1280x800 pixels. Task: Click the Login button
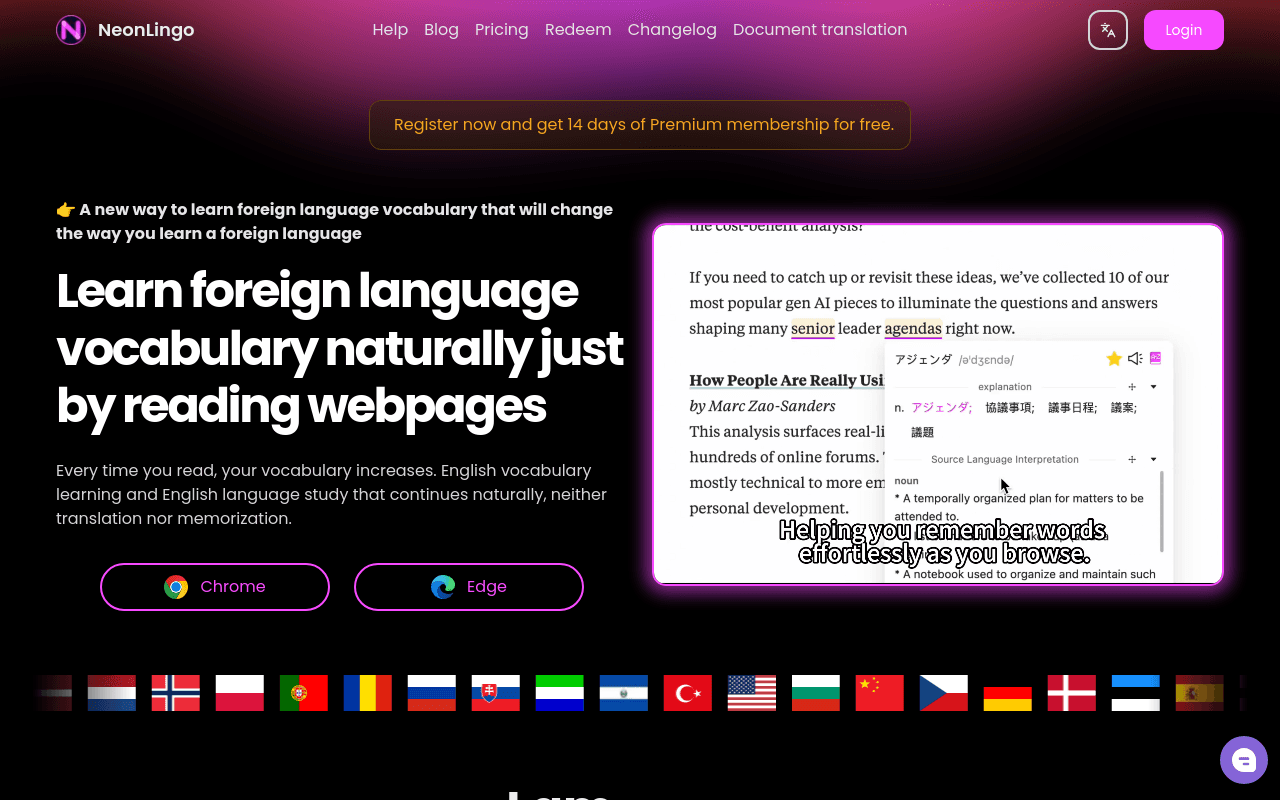click(x=1184, y=30)
